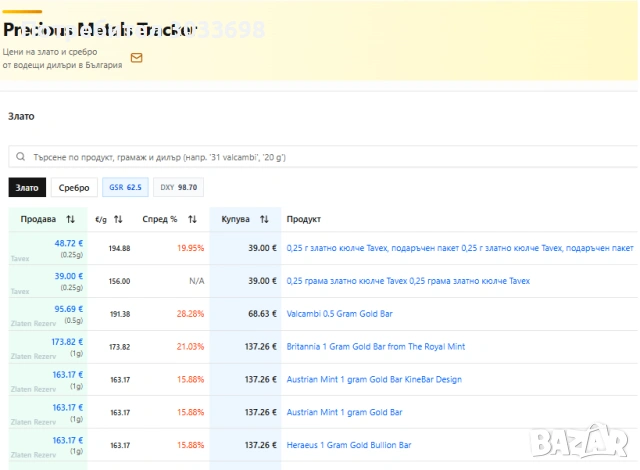
Task: Switch to the Сребро tab
Action: click(x=74, y=187)
